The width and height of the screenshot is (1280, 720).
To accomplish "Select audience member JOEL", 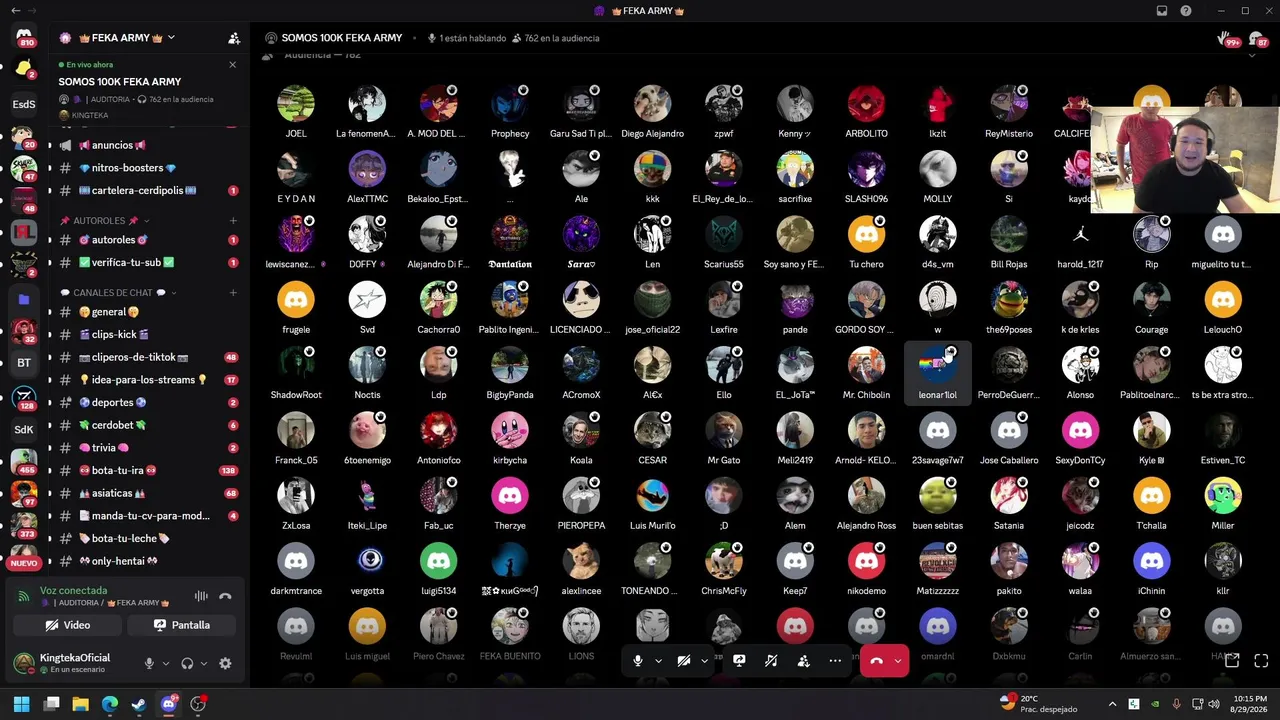I will (x=296, y=112).
